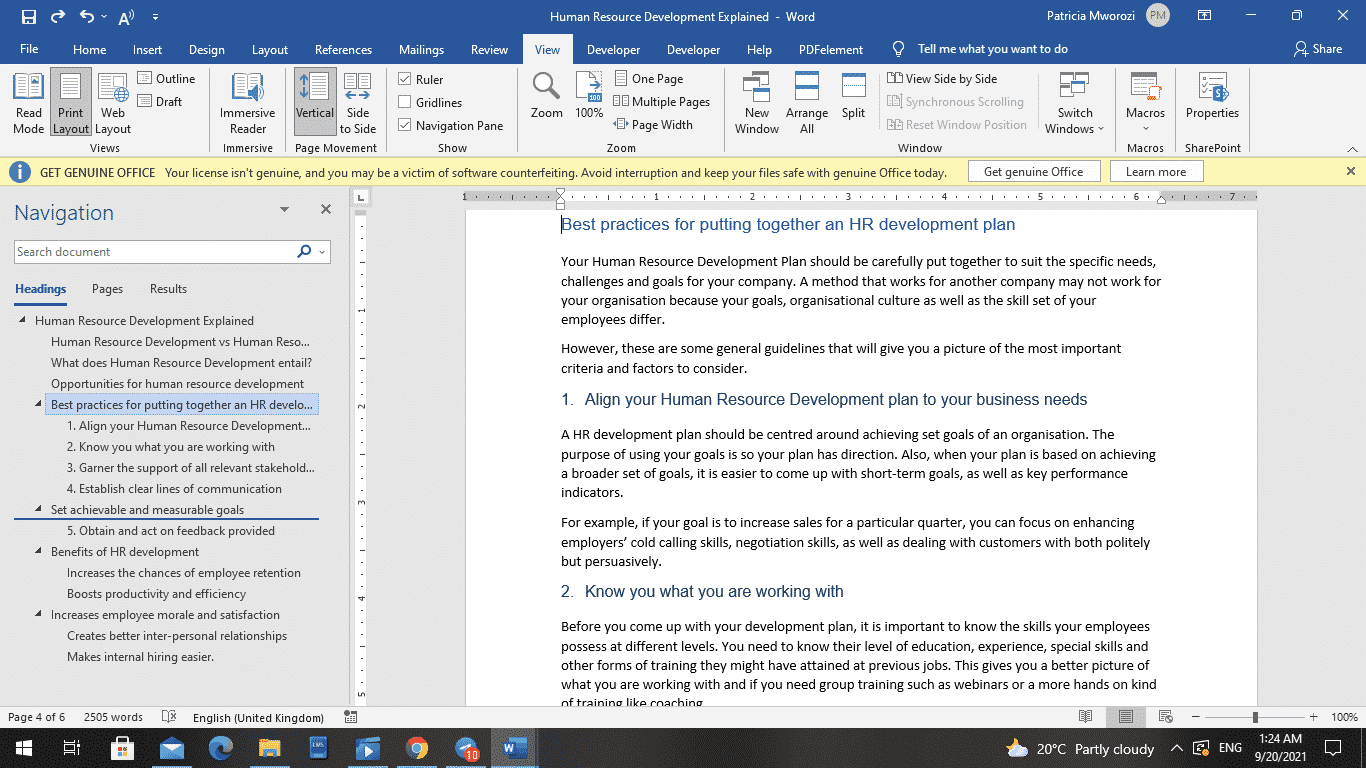This screenshot has height=768, width=1366.
Task: Open the Immersive Reader
Action: click(246, 101)
